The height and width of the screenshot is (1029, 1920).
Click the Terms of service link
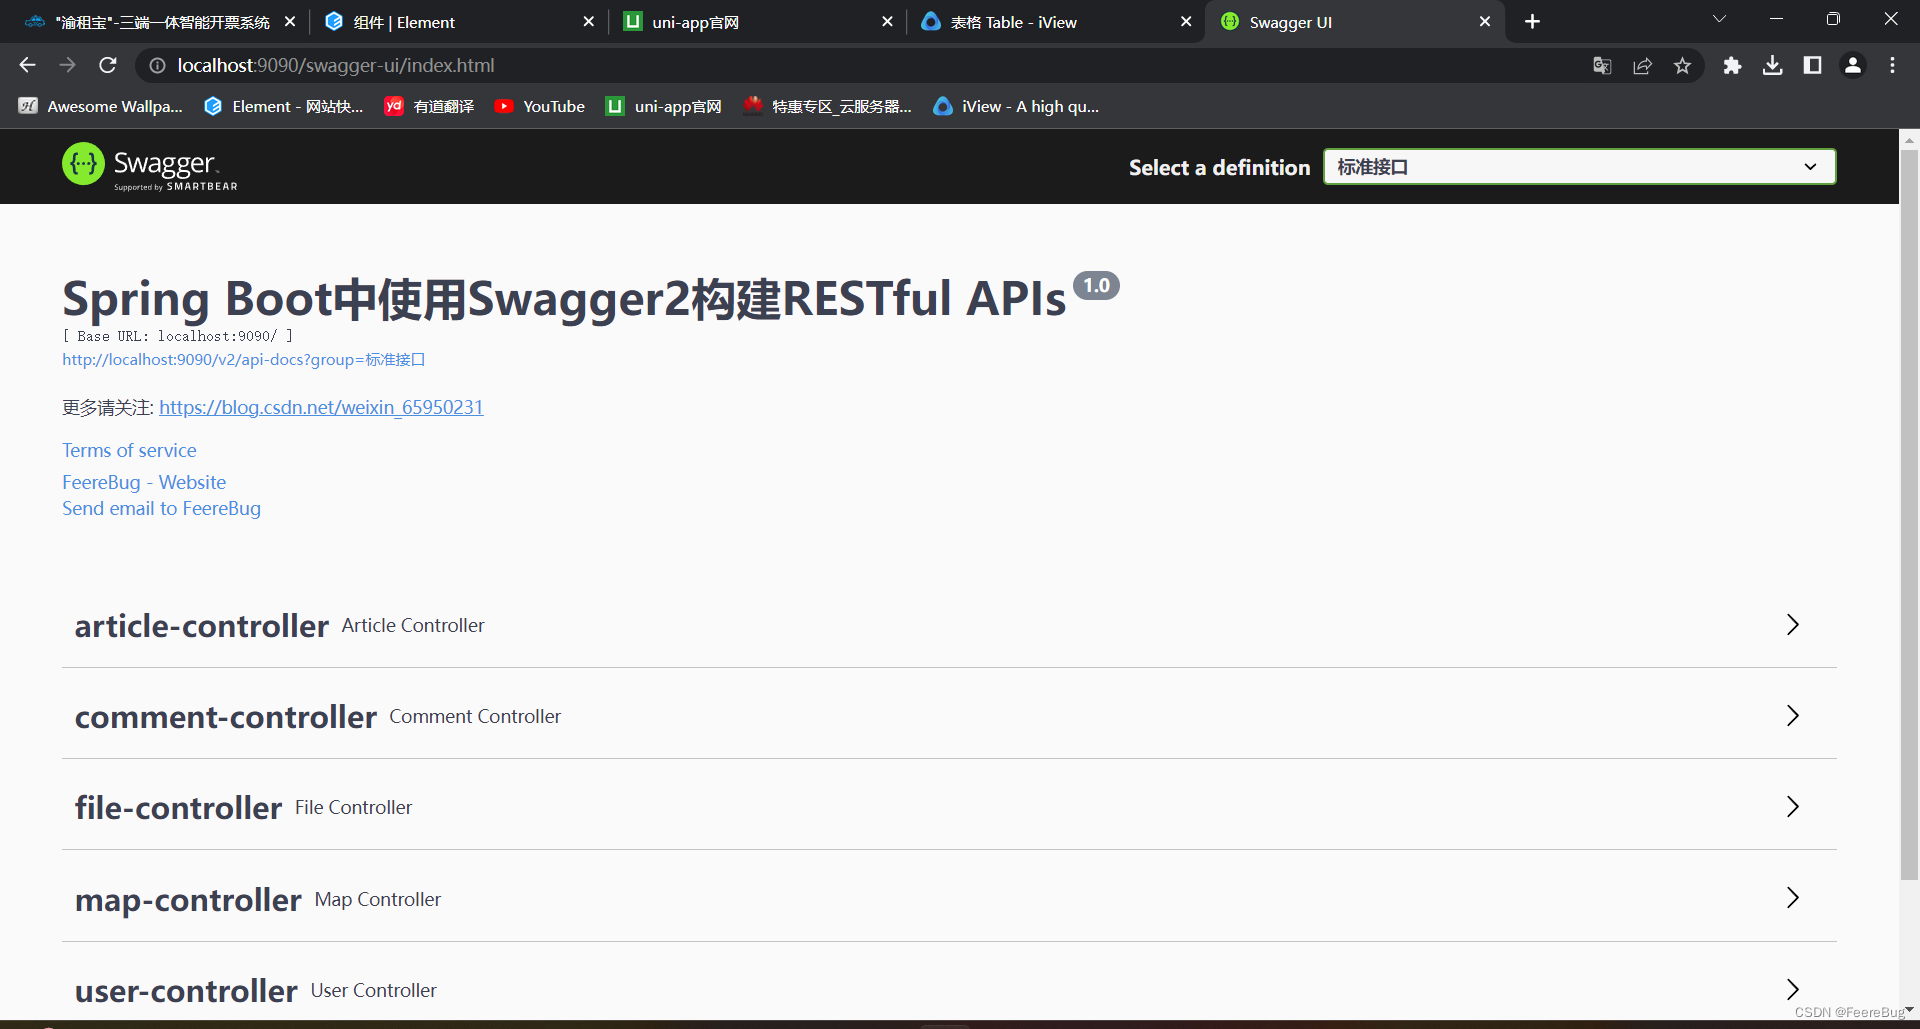[129, 450]
